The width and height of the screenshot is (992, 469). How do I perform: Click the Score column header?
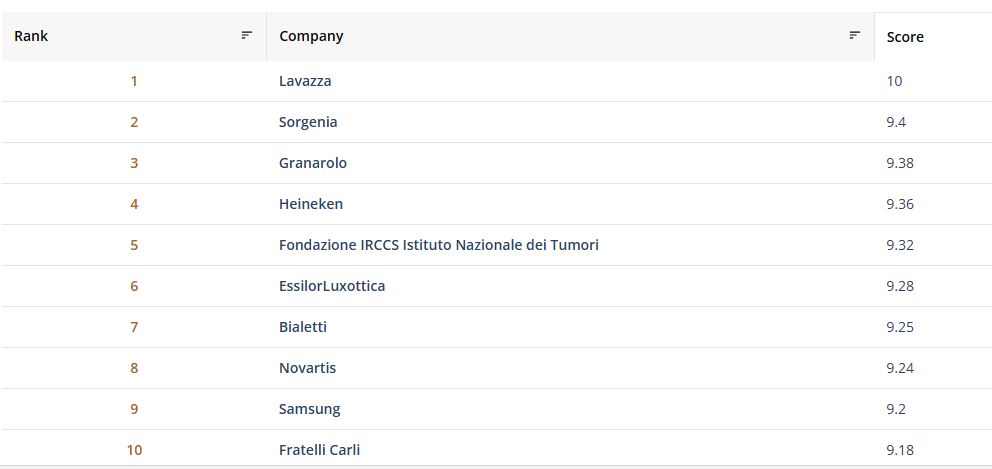905,37
